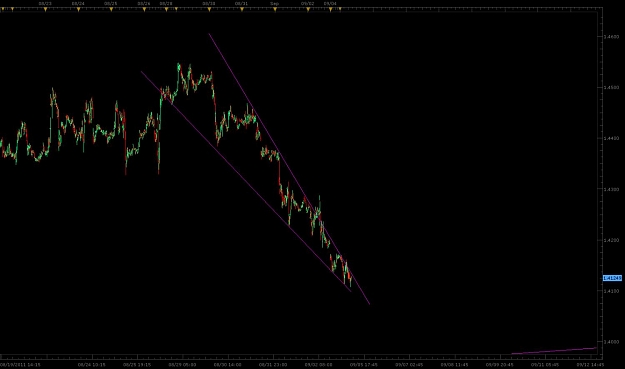625x369 pixels.
Task: Click the 09/12 14:45 time axis label
Action: pyautogui.click(x=590, y=364)
